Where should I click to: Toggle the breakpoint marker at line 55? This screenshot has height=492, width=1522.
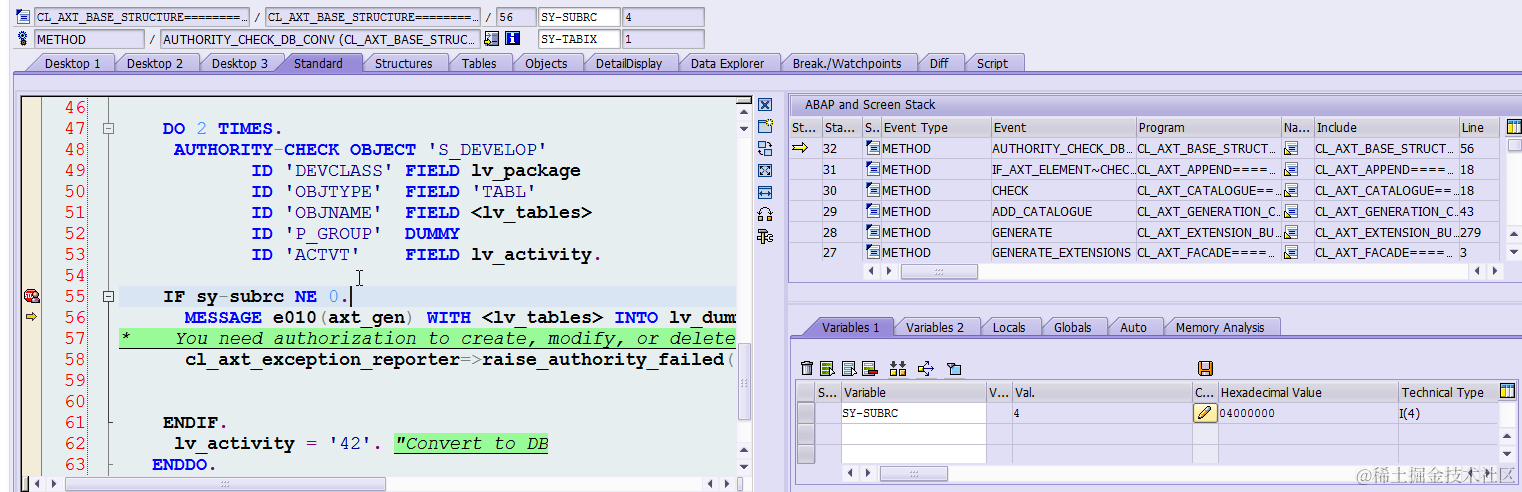pyautogui.click(x=31, y=296)
